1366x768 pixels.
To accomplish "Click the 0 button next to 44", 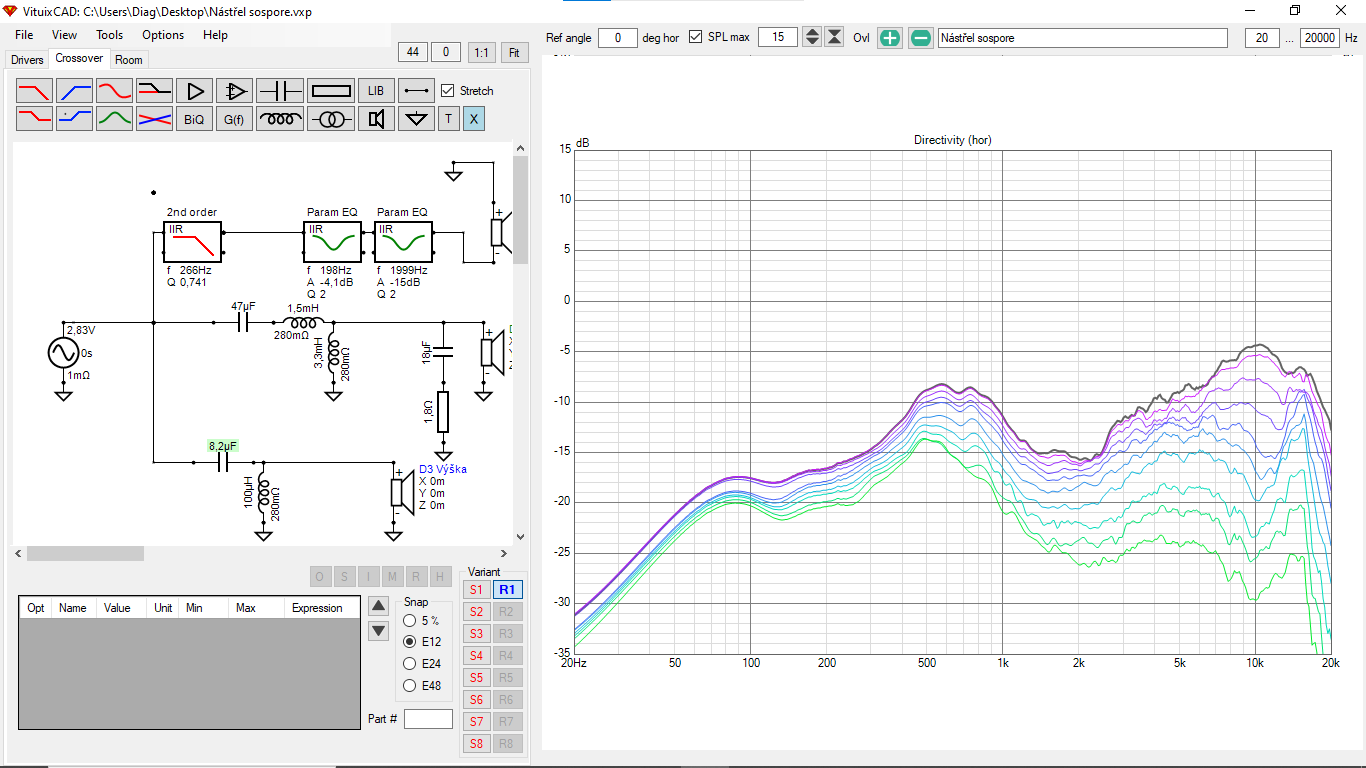I will tap(446, 52).
